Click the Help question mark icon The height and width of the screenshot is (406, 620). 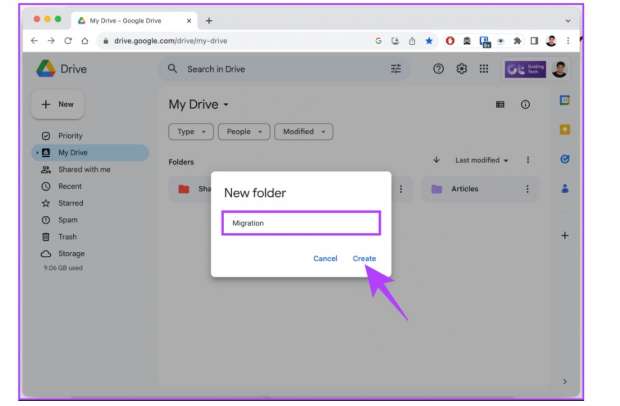point(438,69)
